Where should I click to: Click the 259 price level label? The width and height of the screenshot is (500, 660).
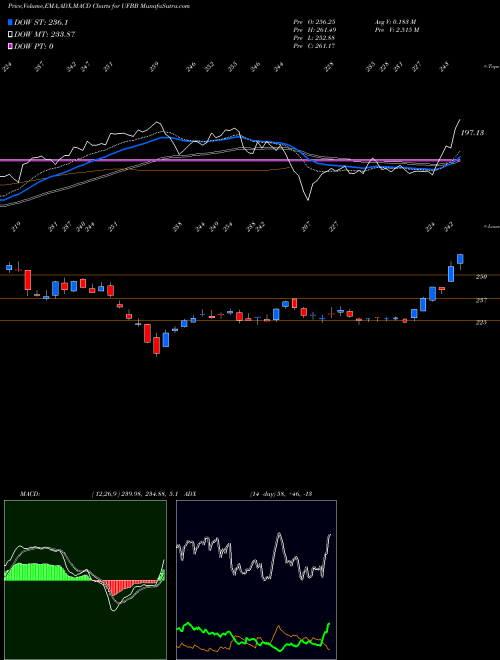click(481, 277)
